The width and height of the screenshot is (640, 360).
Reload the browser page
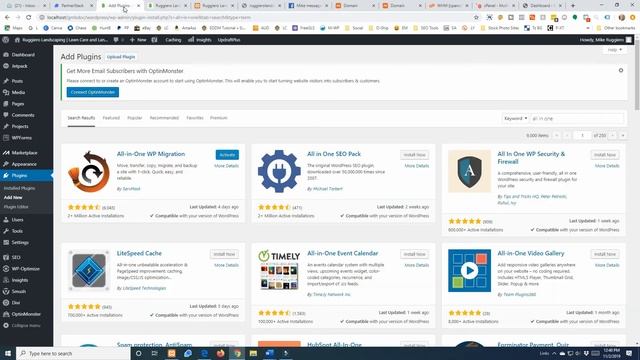[x=29, y=17]
